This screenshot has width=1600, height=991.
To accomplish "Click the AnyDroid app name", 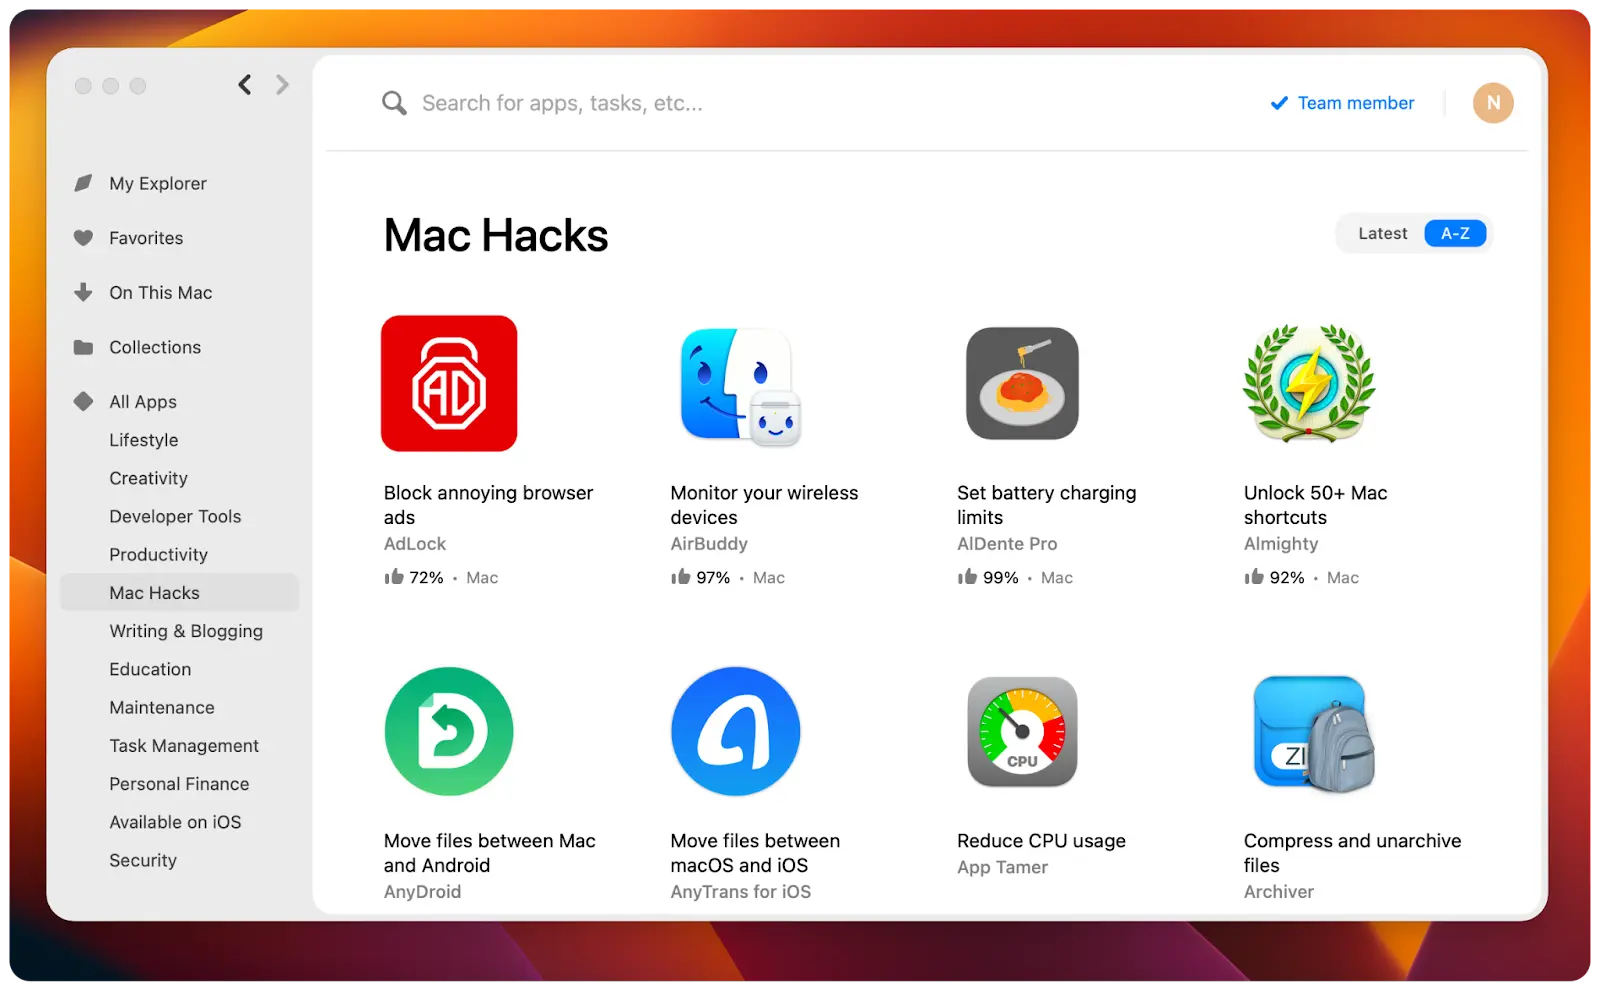I will click(422, 892).
